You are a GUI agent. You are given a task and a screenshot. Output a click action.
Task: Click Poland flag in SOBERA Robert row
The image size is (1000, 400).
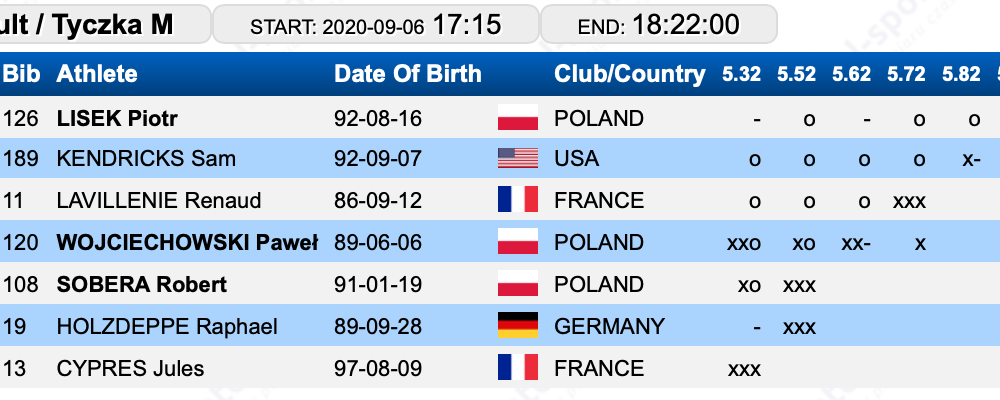517,283
